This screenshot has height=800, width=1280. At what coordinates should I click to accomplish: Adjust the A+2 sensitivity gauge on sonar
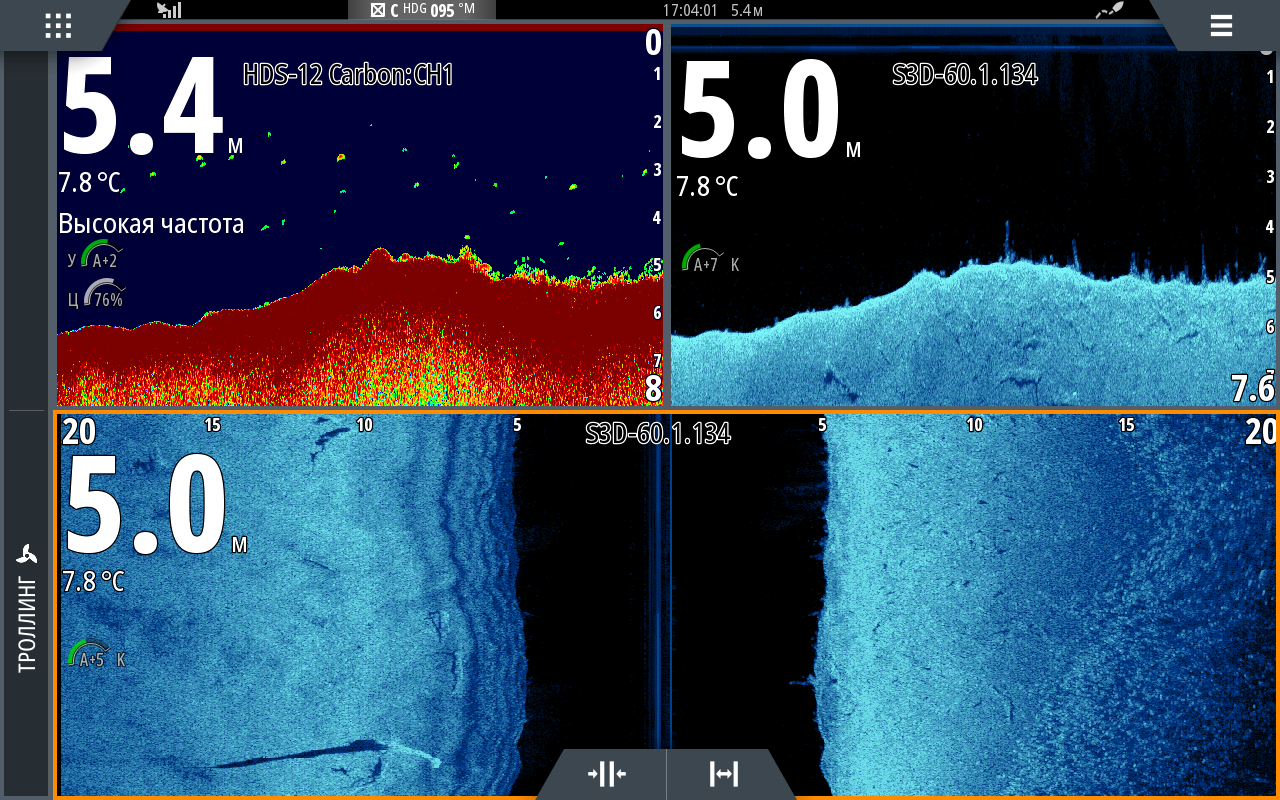click(x=100, y=256)
